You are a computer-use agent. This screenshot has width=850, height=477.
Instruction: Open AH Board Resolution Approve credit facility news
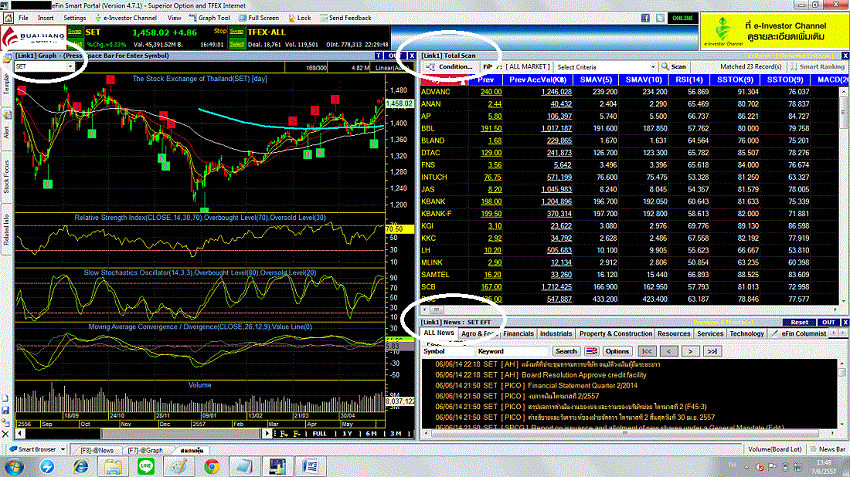[540, 375]
